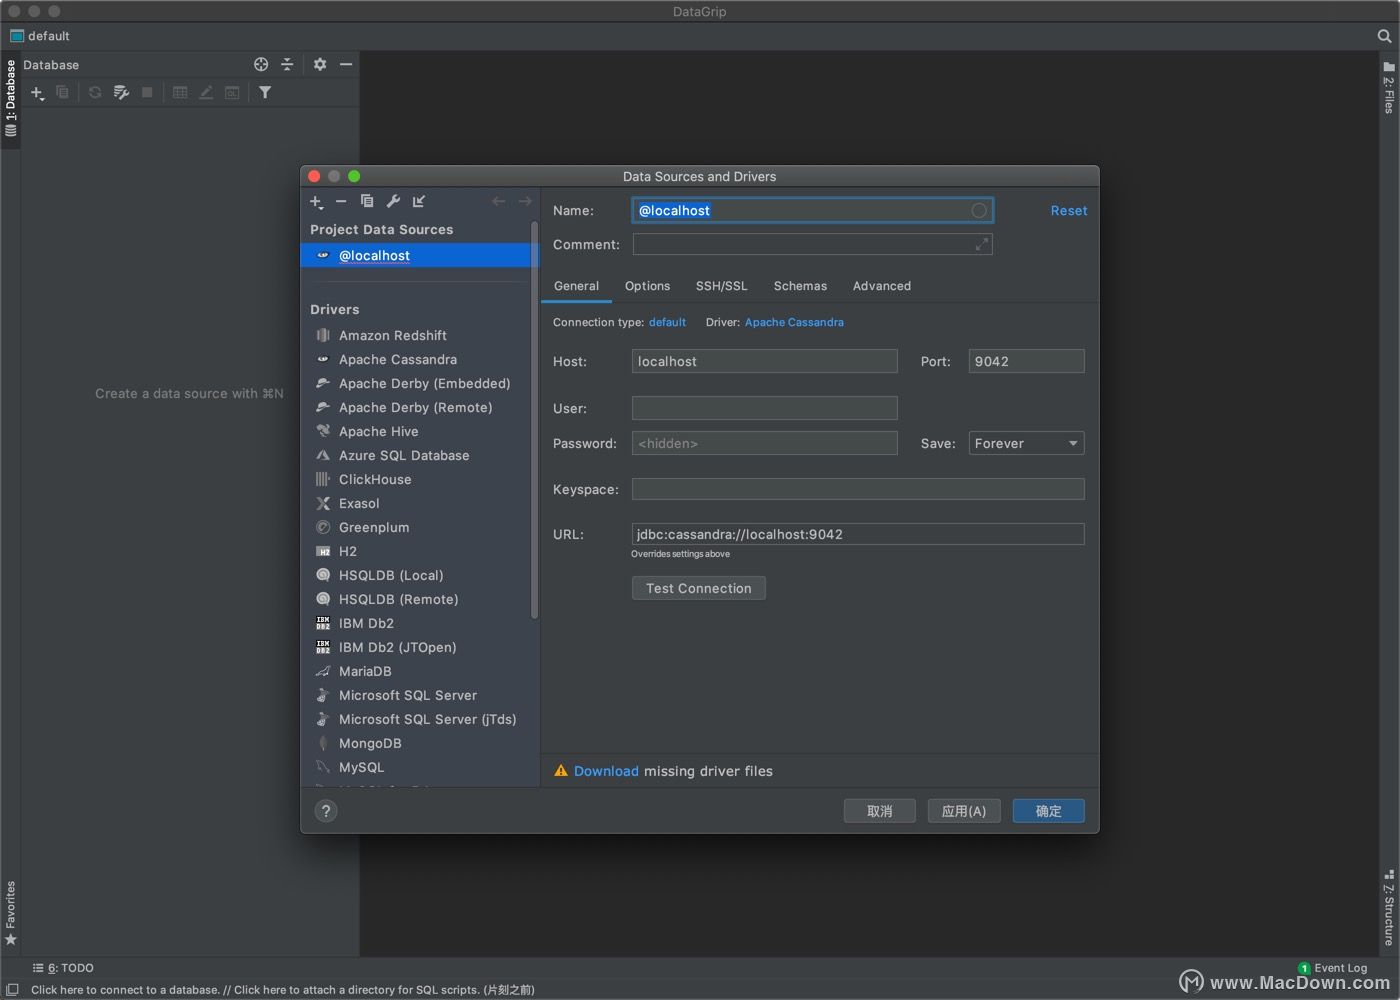Click the stop square icon in Database toolbar

tap(147, 92)
